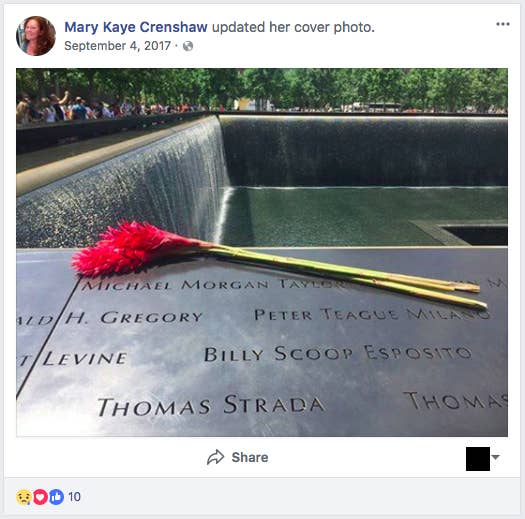Click the black square profile selector
This screenshot has height=519, width=525.
click(478, 459)
